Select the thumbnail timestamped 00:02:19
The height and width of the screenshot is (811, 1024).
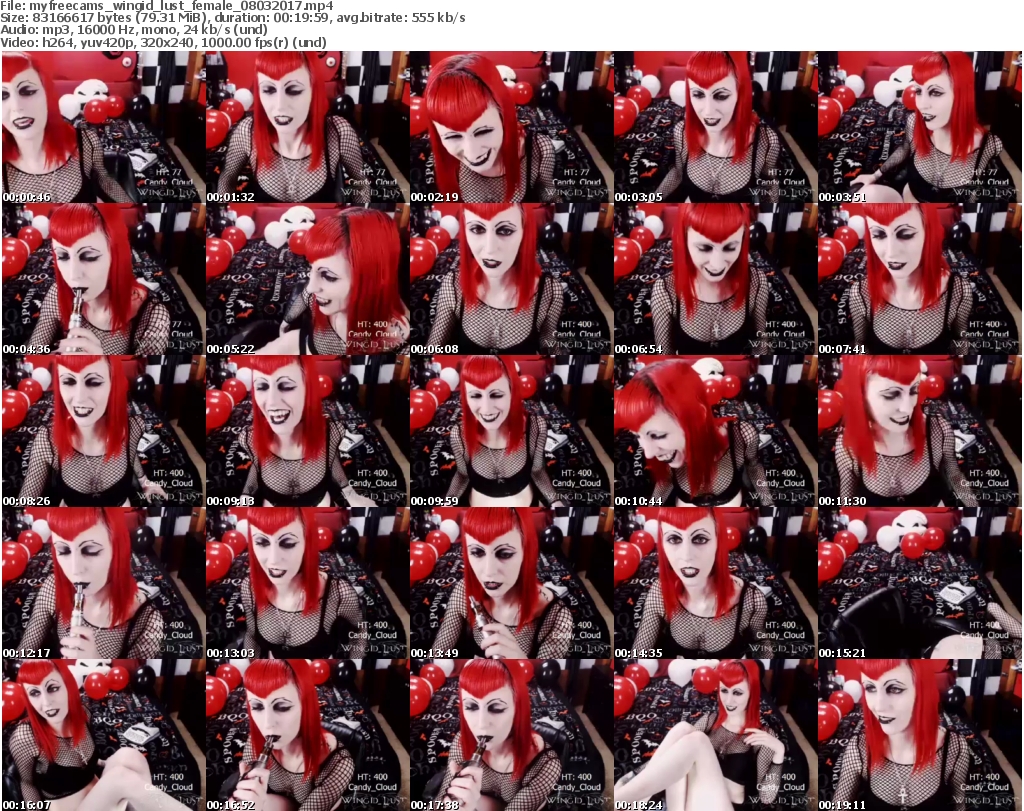(511, 127)
